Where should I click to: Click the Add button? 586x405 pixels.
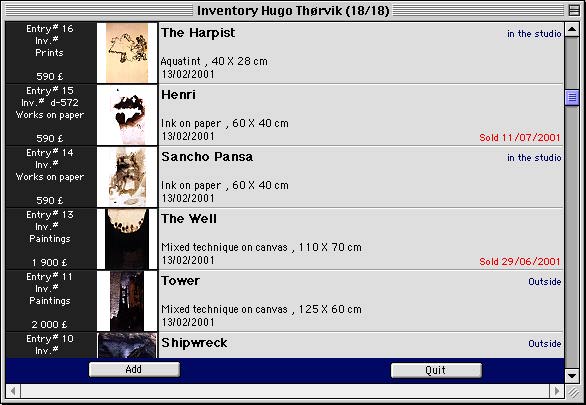tap(134, 370)
